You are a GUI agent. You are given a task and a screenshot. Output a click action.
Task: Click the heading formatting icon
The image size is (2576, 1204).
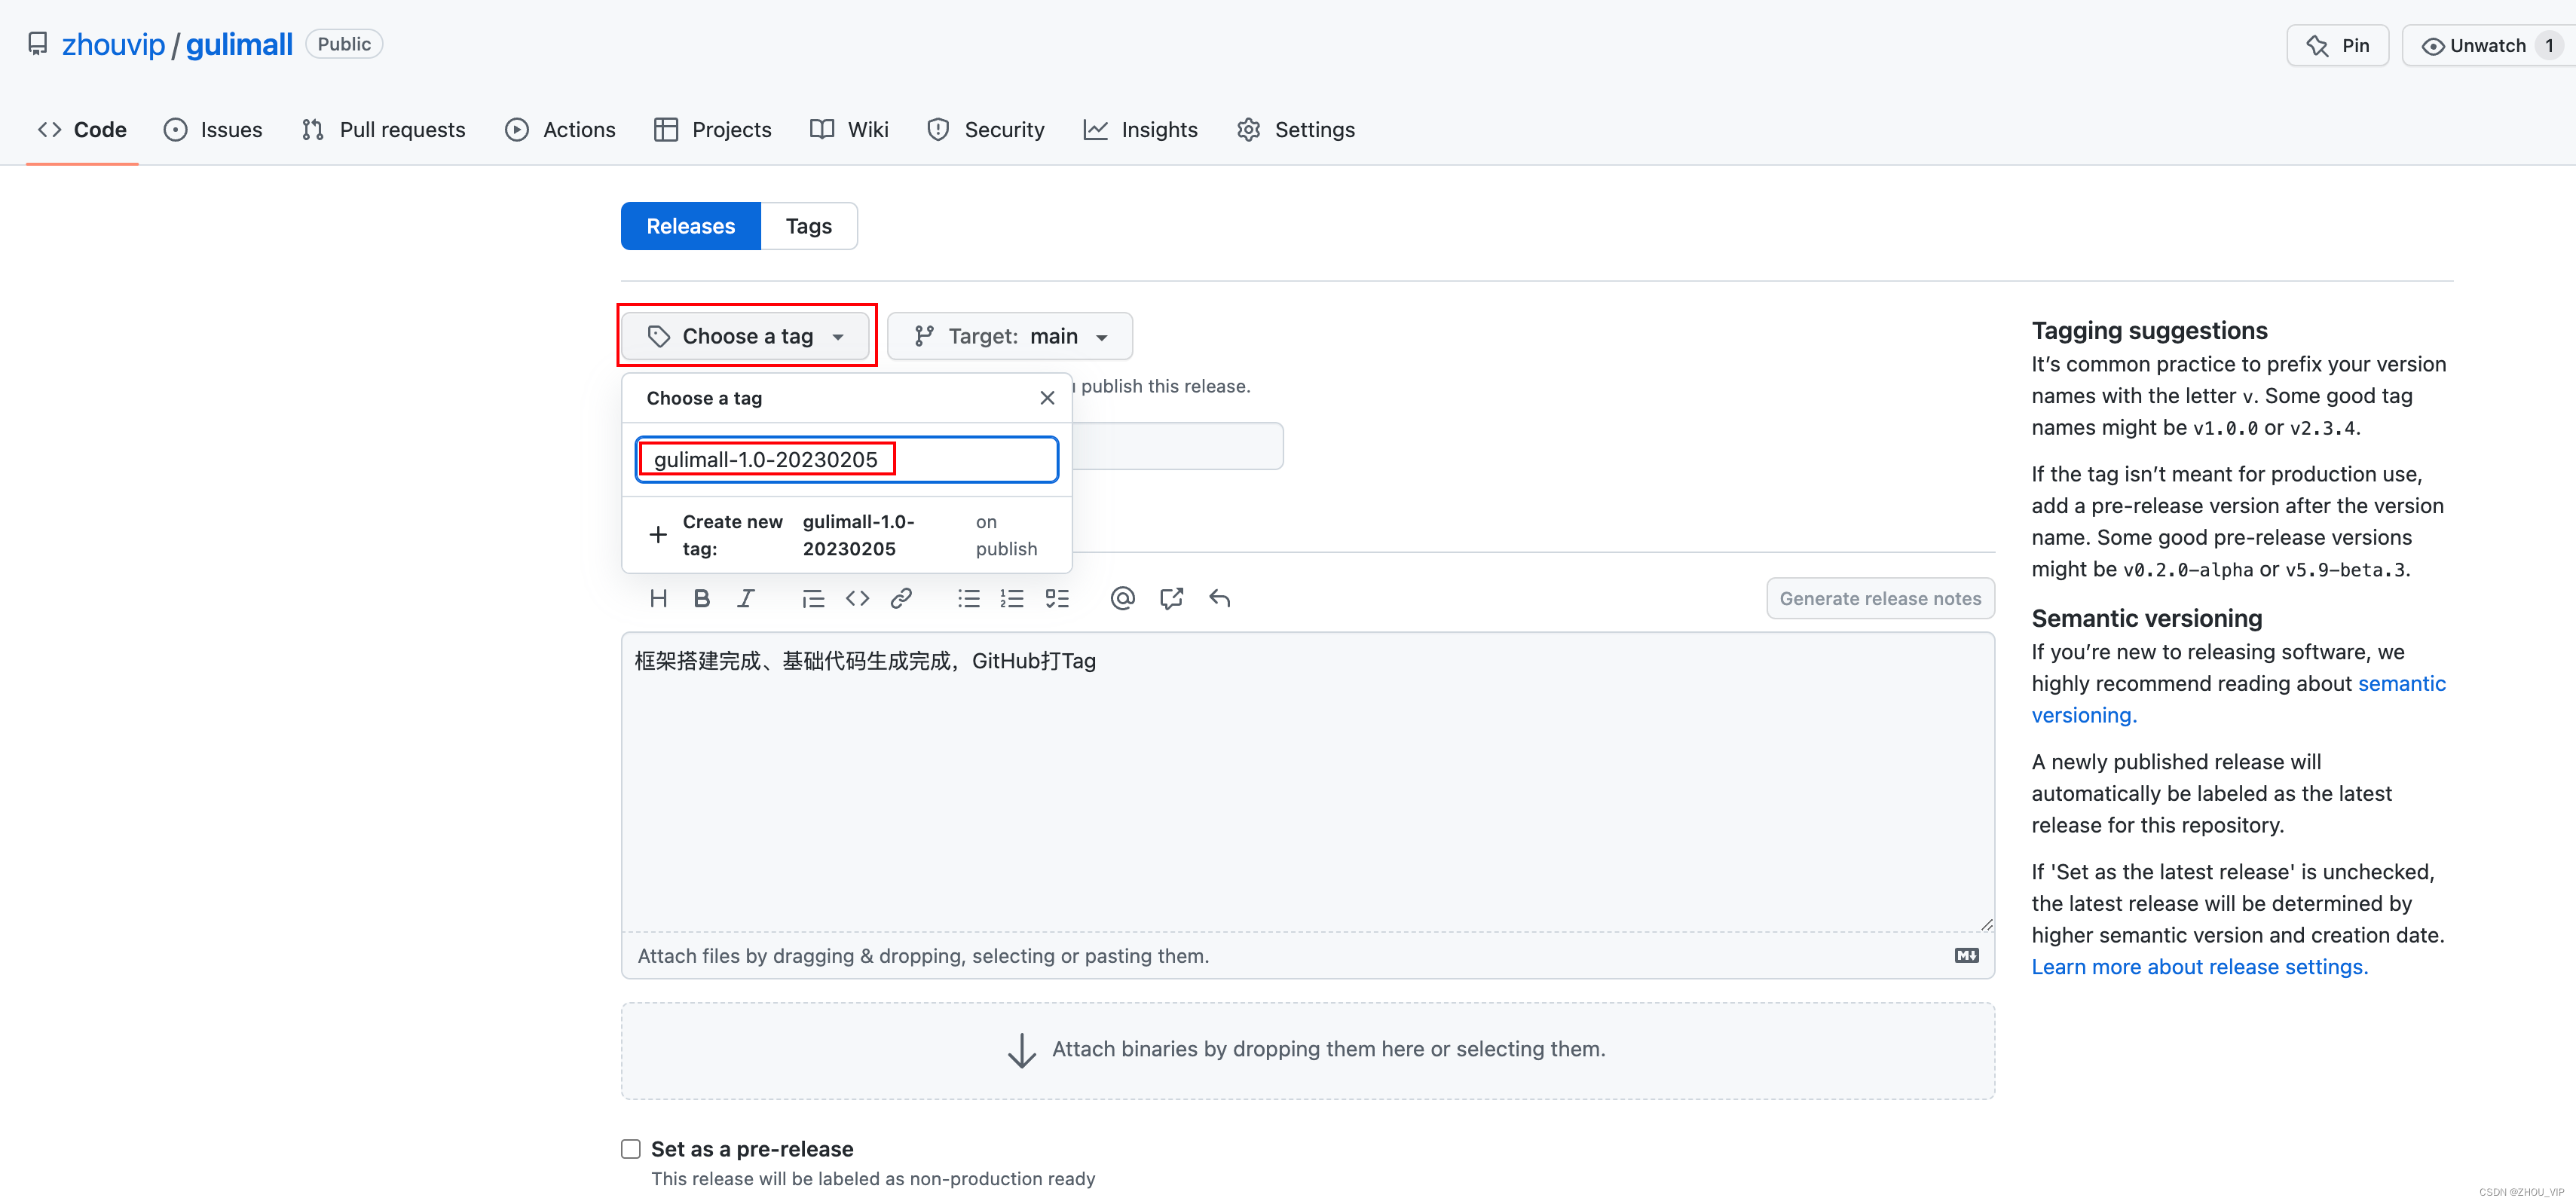click(x=658, y=598)
